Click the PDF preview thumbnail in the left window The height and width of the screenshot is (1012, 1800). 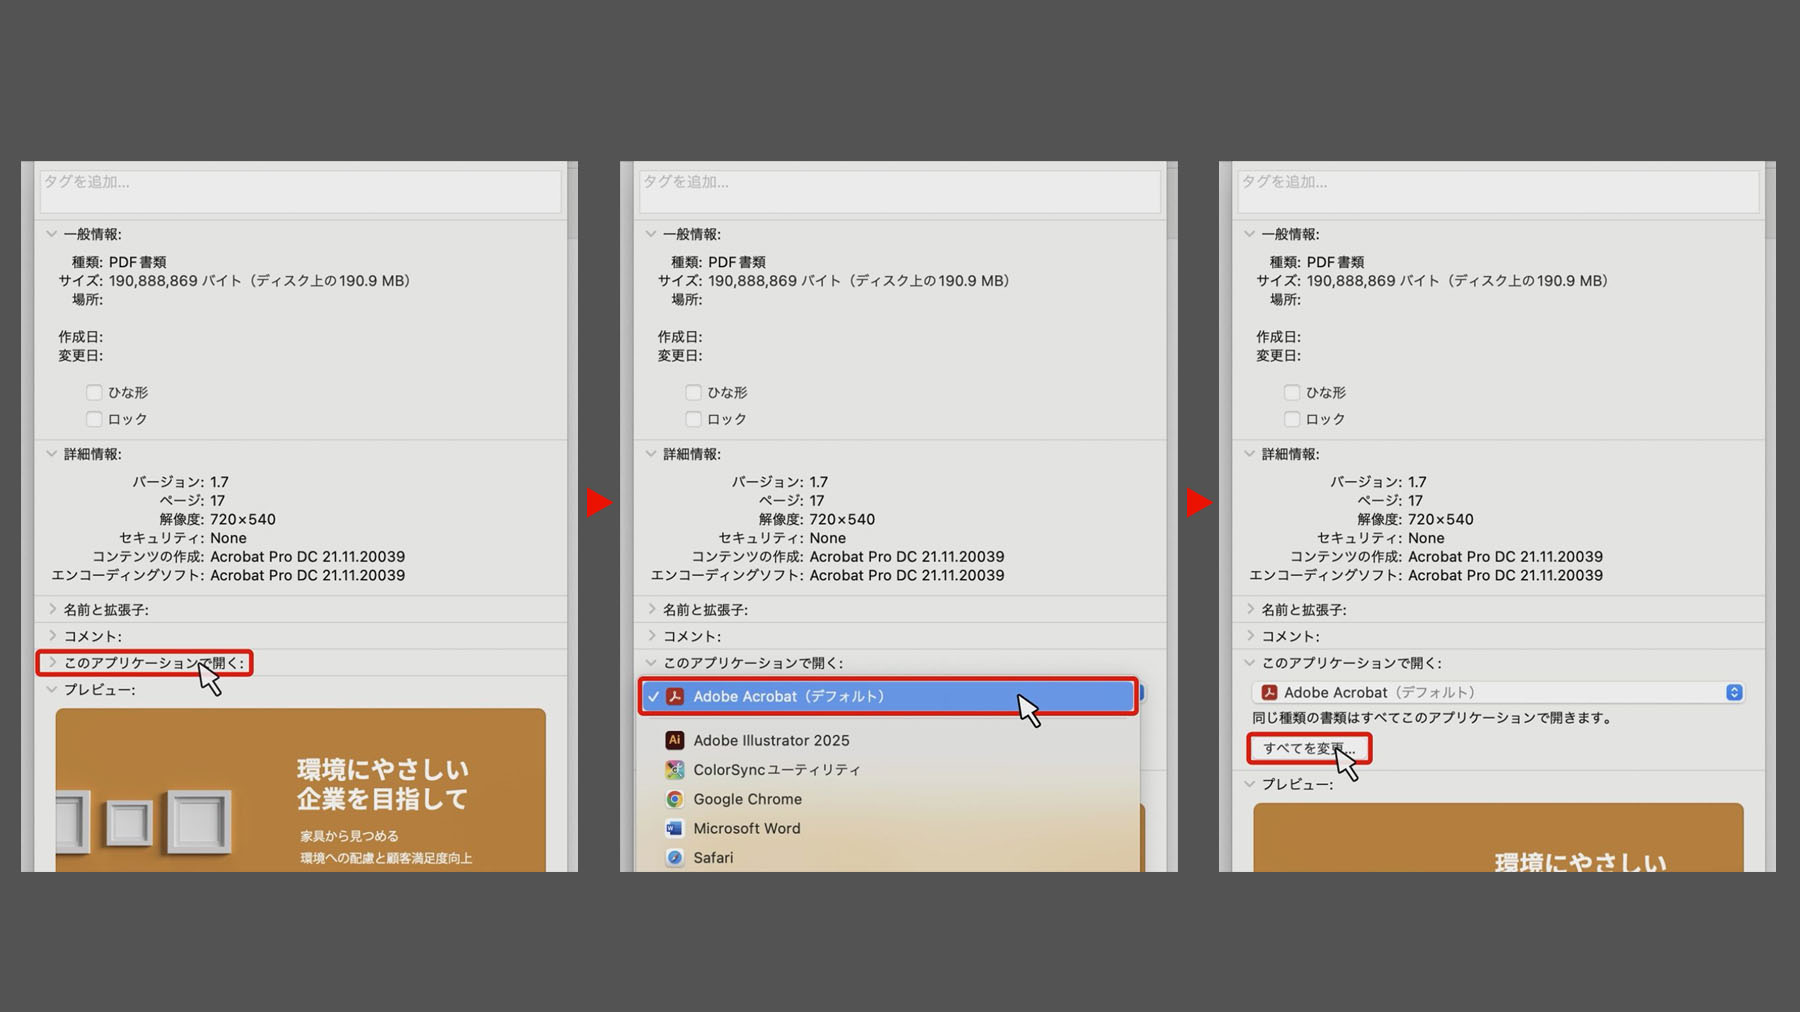[300, 790]
